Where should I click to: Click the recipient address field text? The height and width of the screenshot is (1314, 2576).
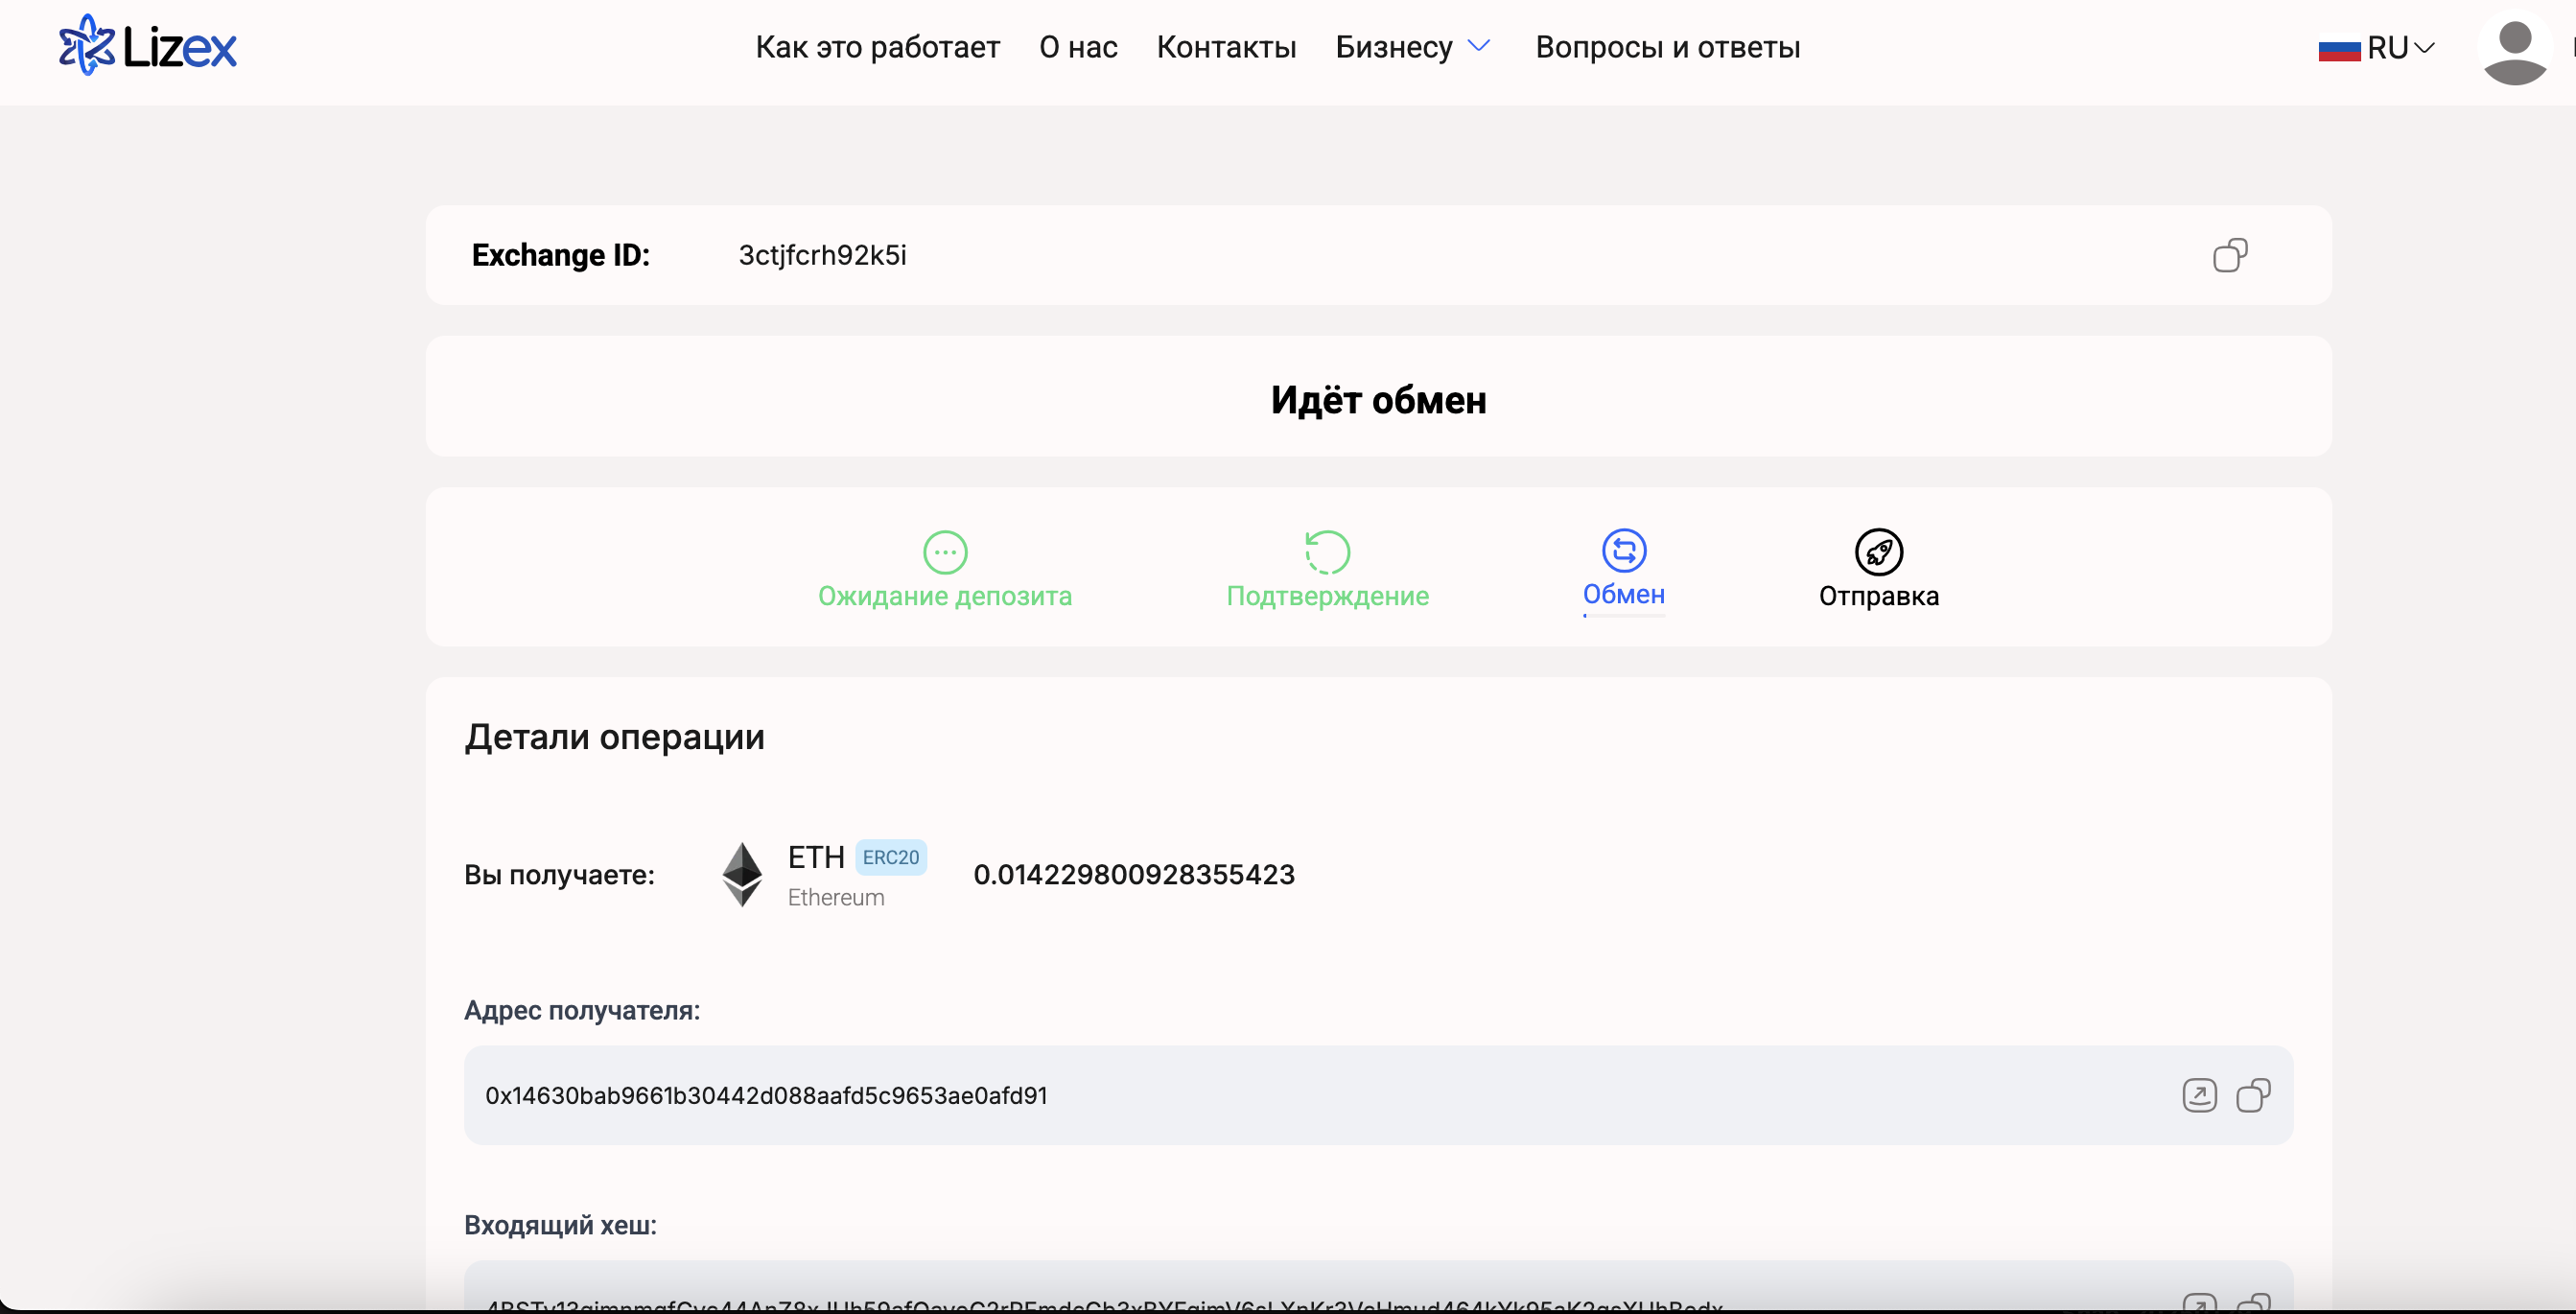(x=766, y=1095)
